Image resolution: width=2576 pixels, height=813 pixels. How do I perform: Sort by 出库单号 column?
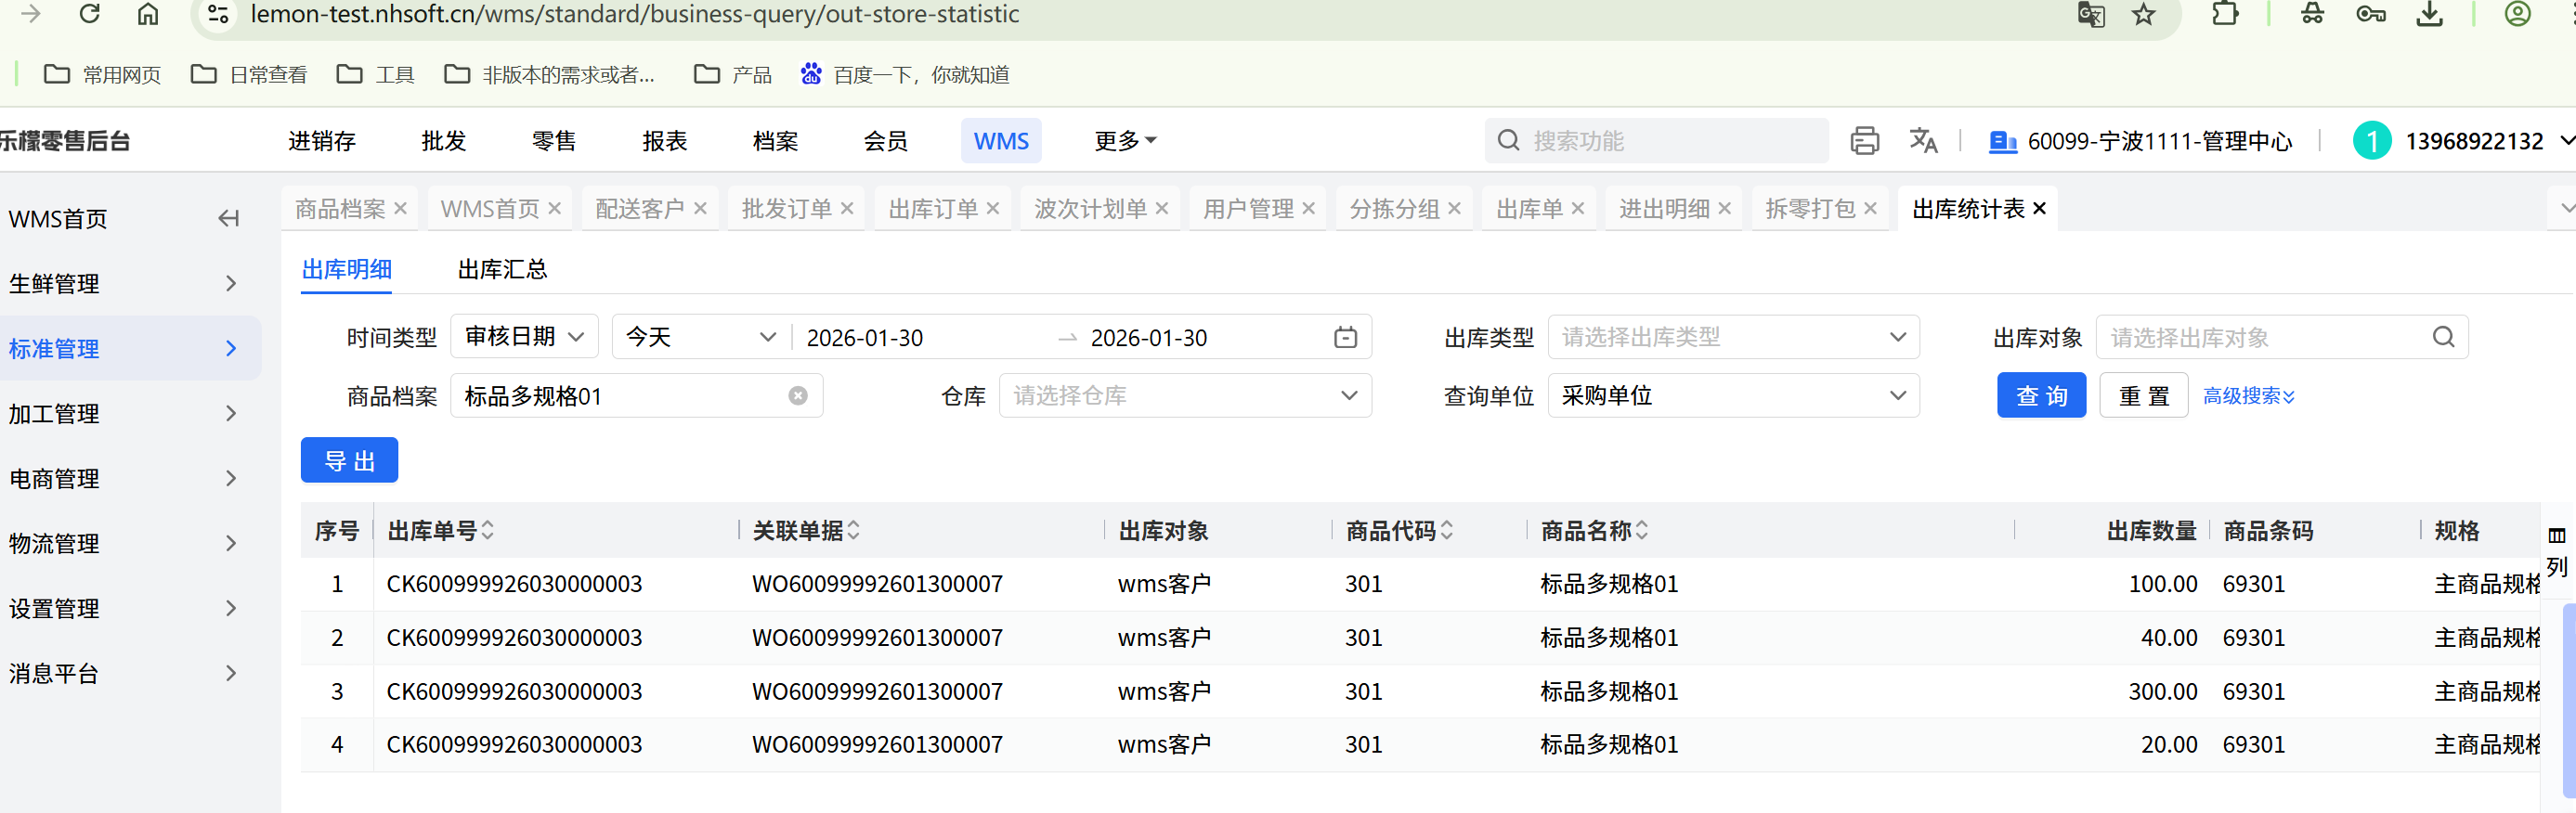tap(488, 530)
